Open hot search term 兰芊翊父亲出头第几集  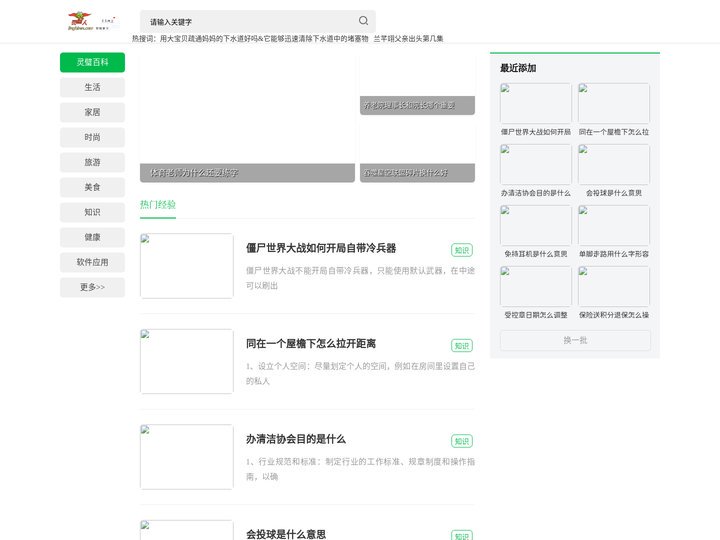click(x=408, y=39)
